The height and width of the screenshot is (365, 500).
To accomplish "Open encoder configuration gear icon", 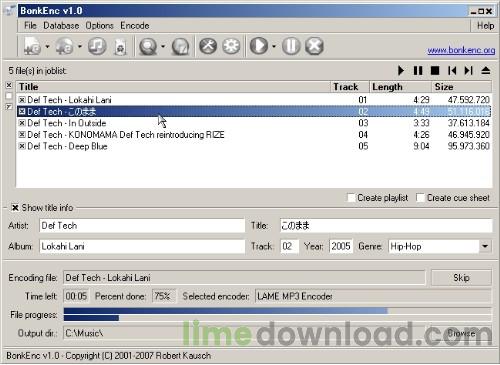I will click(231, 46).
